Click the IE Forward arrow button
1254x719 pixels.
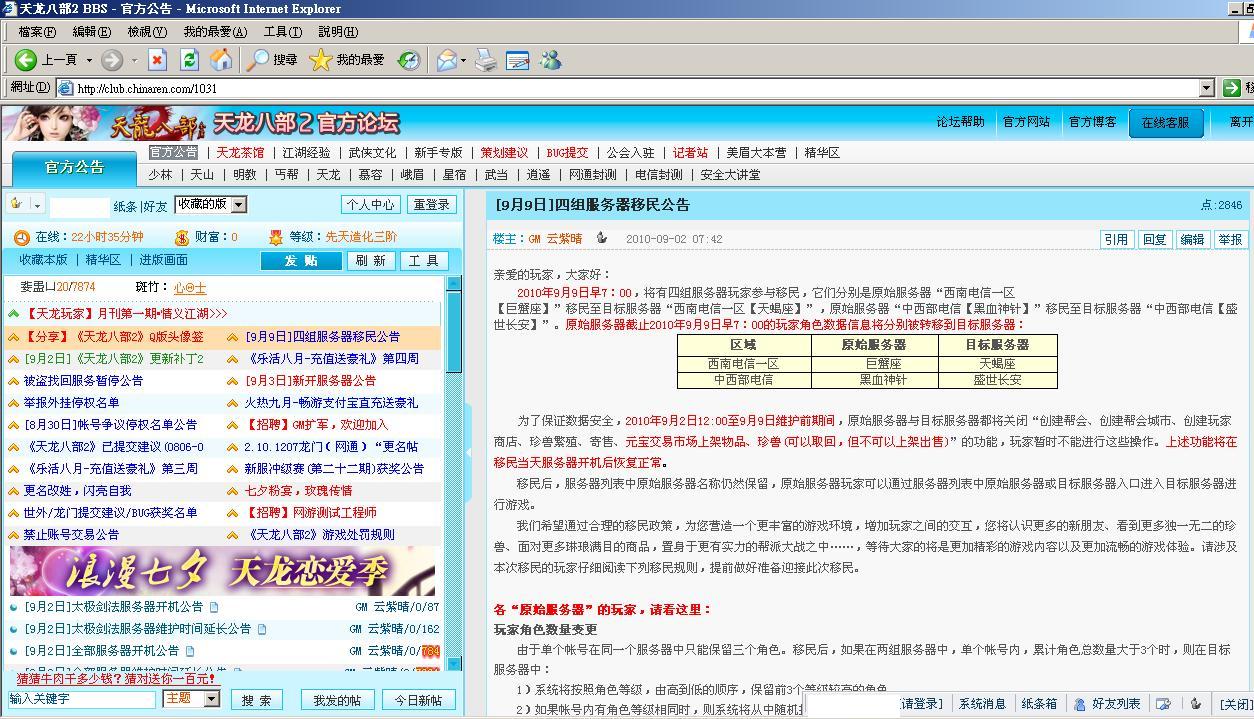112,60
